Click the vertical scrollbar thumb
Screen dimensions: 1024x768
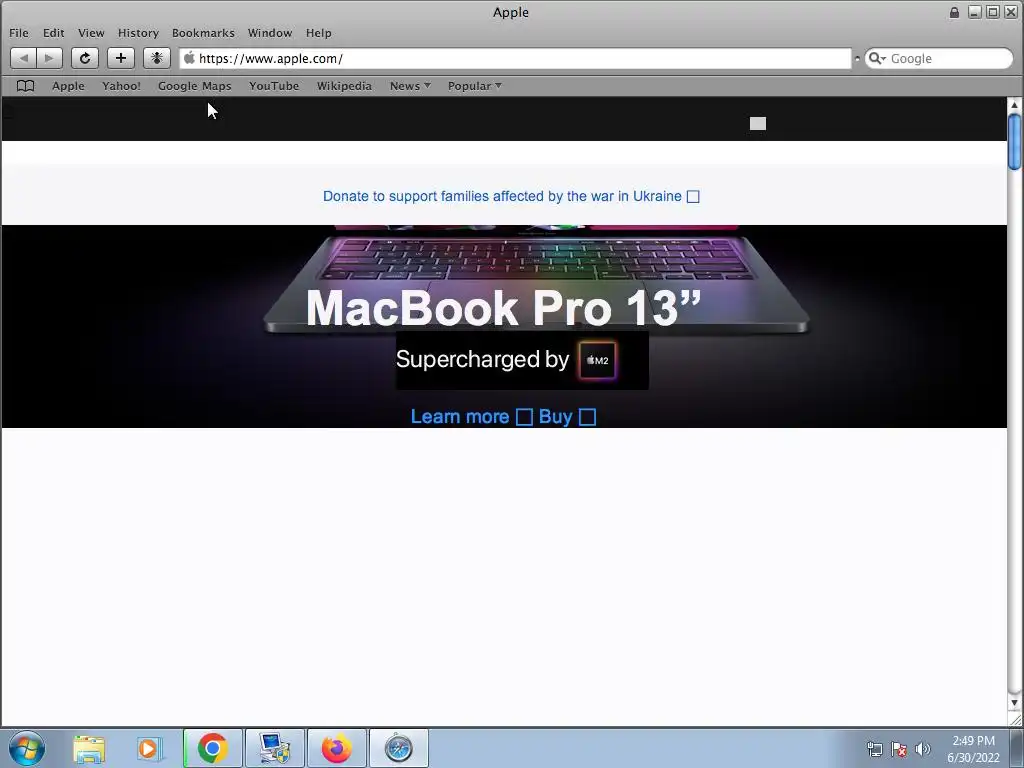tap(1014, 142)
